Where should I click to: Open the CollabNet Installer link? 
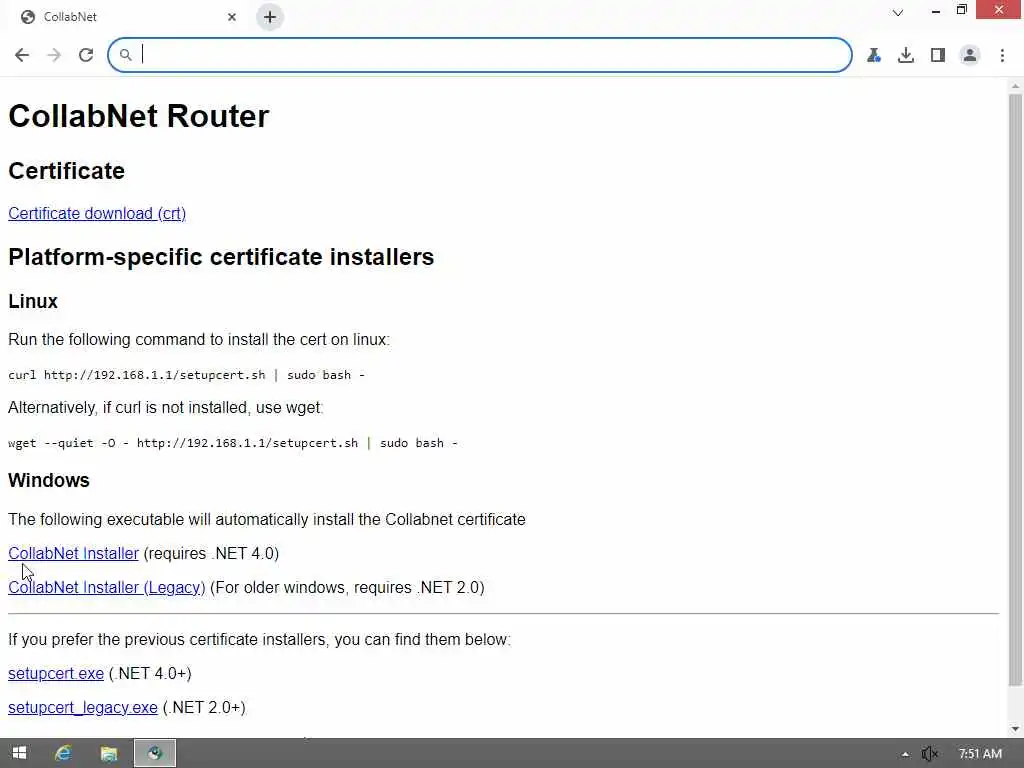(73, 553)
